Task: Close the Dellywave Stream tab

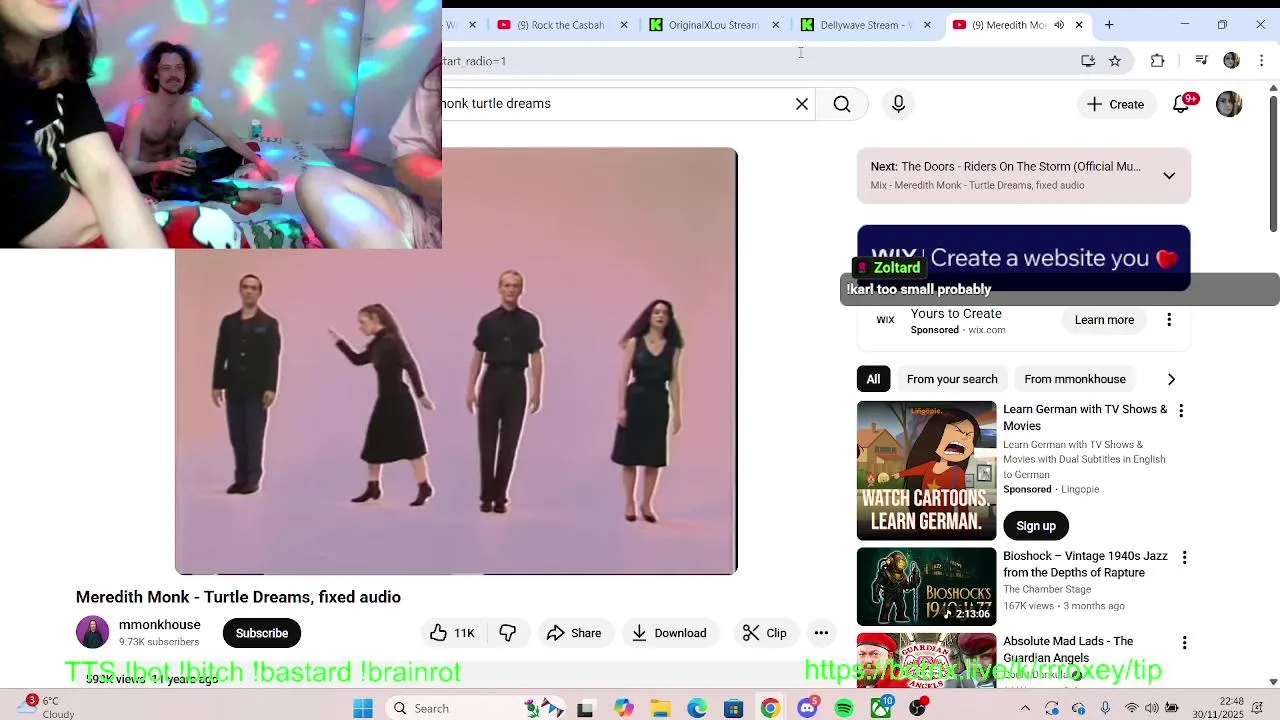Action: coord(927,25)
